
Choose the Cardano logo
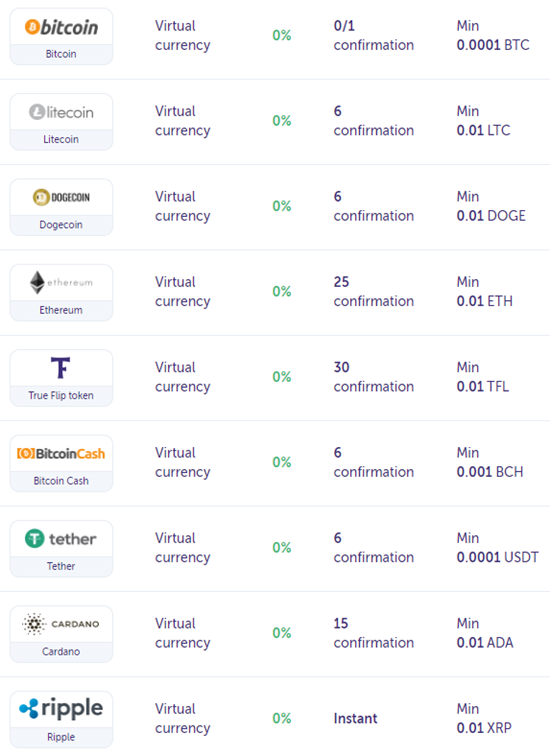click(x=61, y=624)
